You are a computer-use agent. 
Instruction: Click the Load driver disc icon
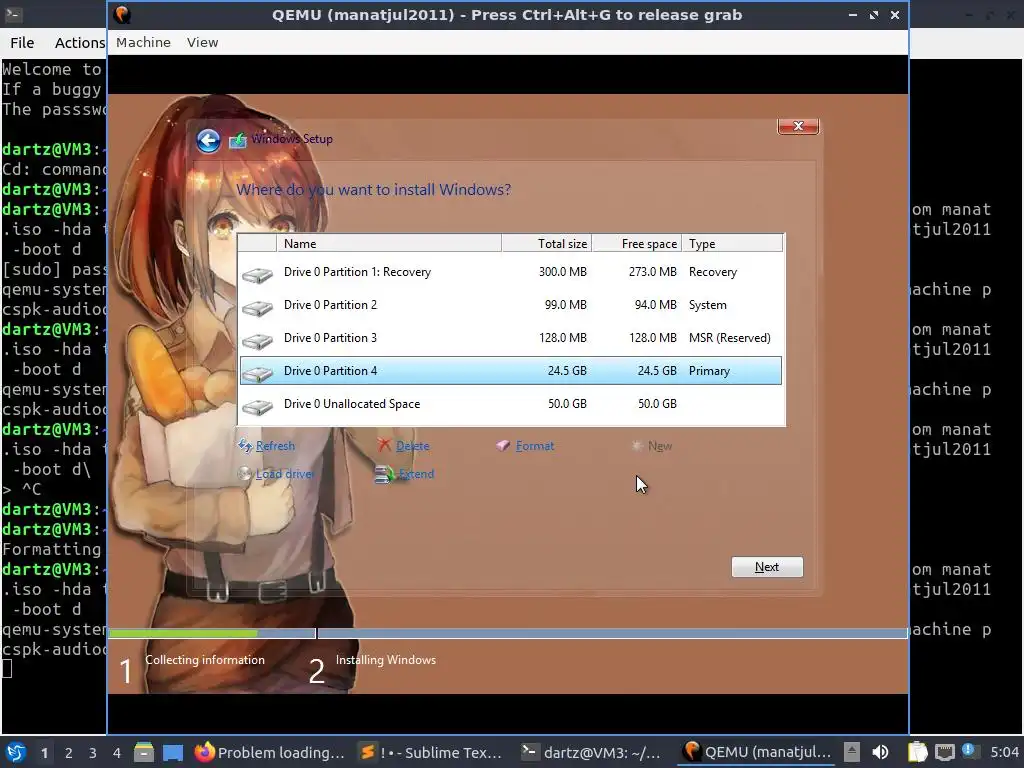pos(245,473)
